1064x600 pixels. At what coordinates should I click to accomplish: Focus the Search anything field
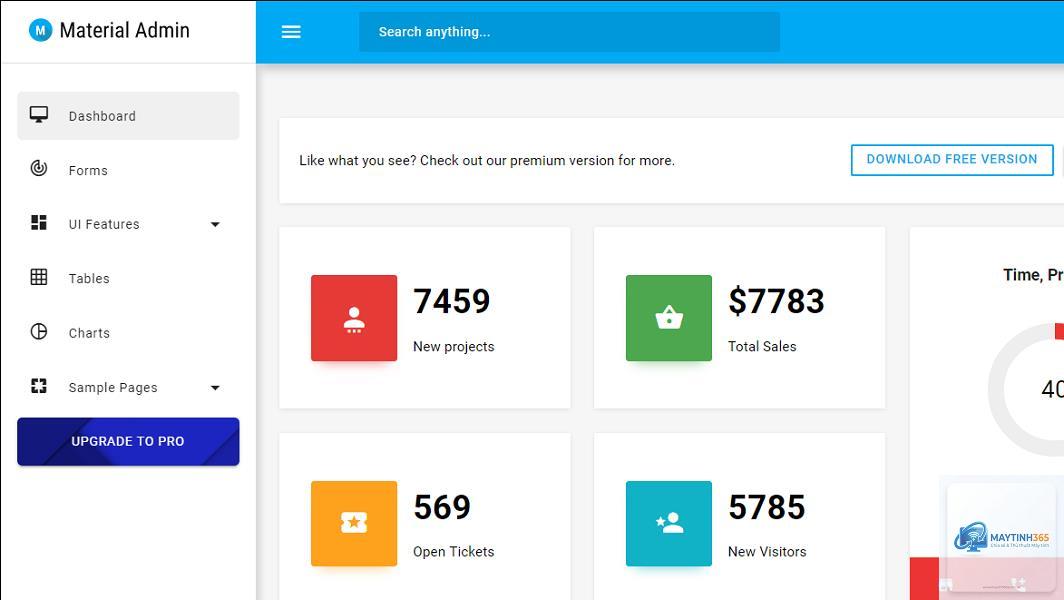[569, 32]
